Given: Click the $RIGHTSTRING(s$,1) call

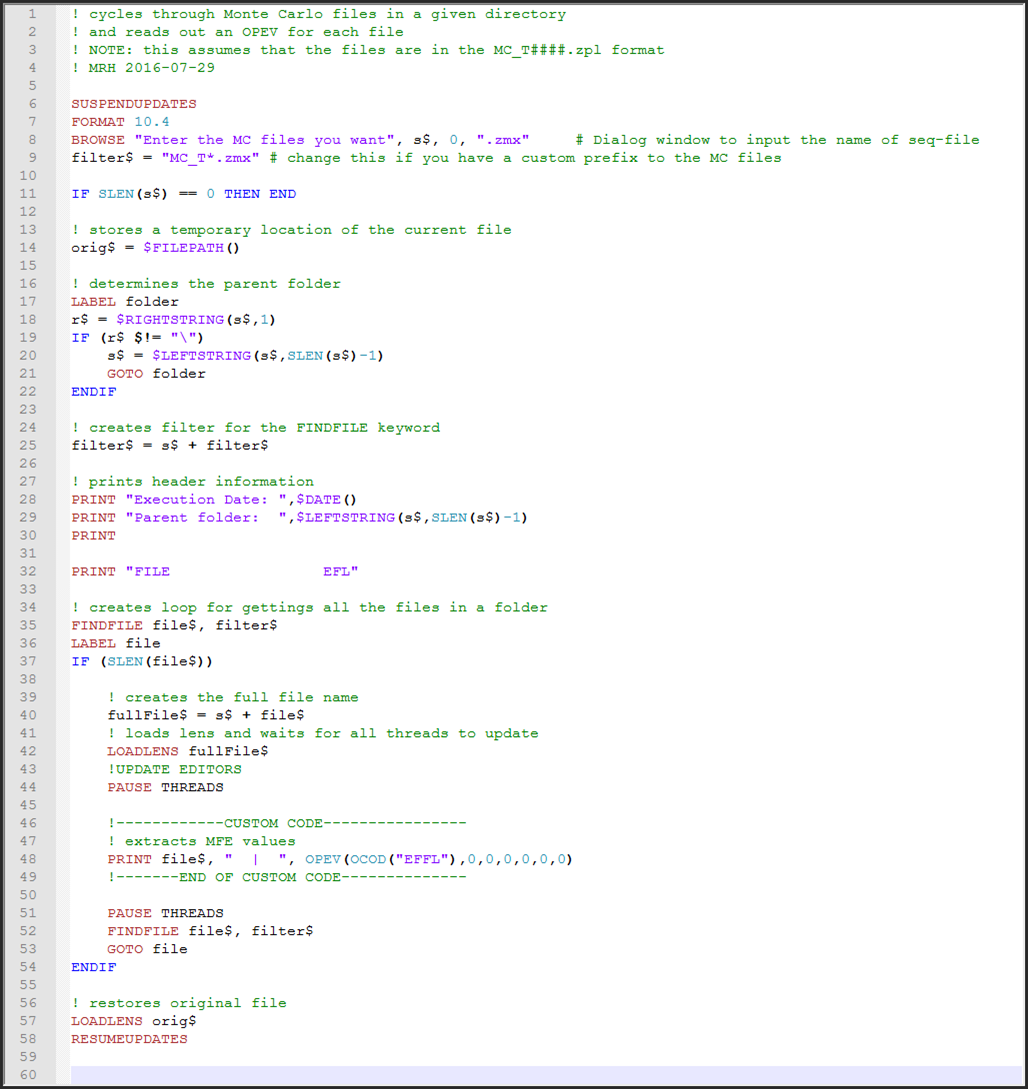Looking at the screenshot, I should coord(196,320).
